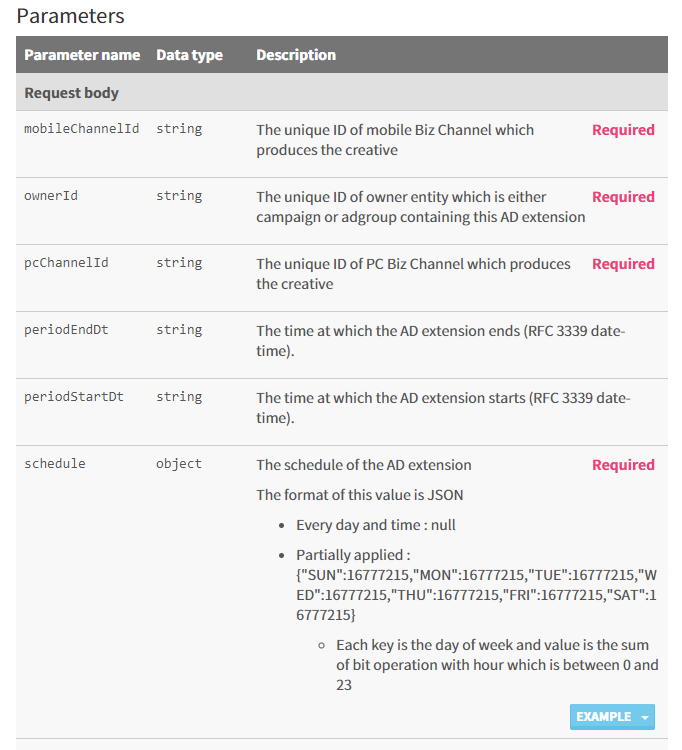
Task: Click the Data type column header
Action: click(189, 55)
